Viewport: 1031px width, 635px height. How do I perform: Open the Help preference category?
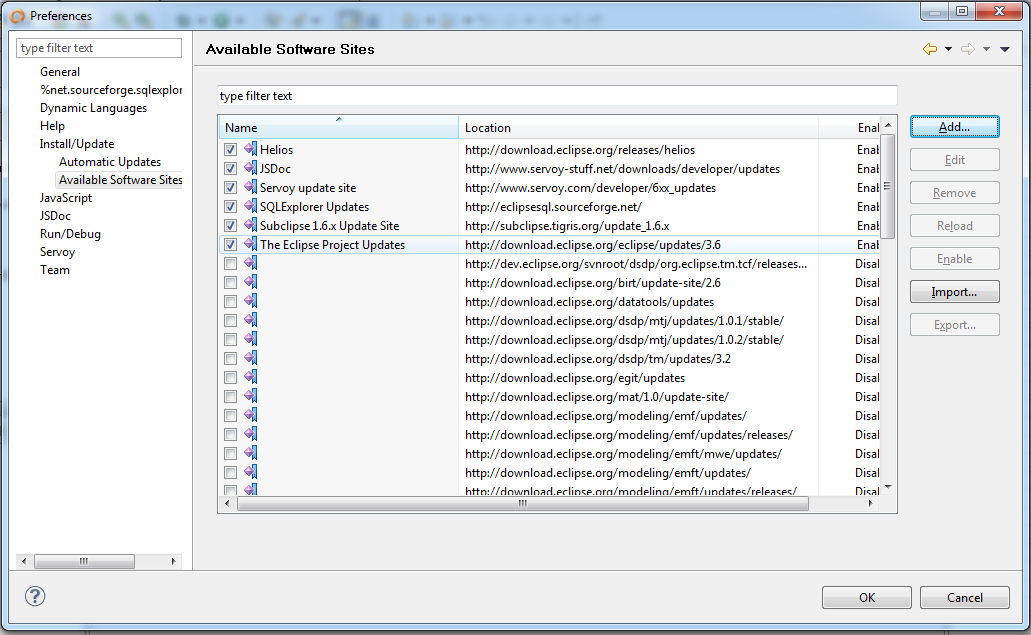tap(52, 126)
